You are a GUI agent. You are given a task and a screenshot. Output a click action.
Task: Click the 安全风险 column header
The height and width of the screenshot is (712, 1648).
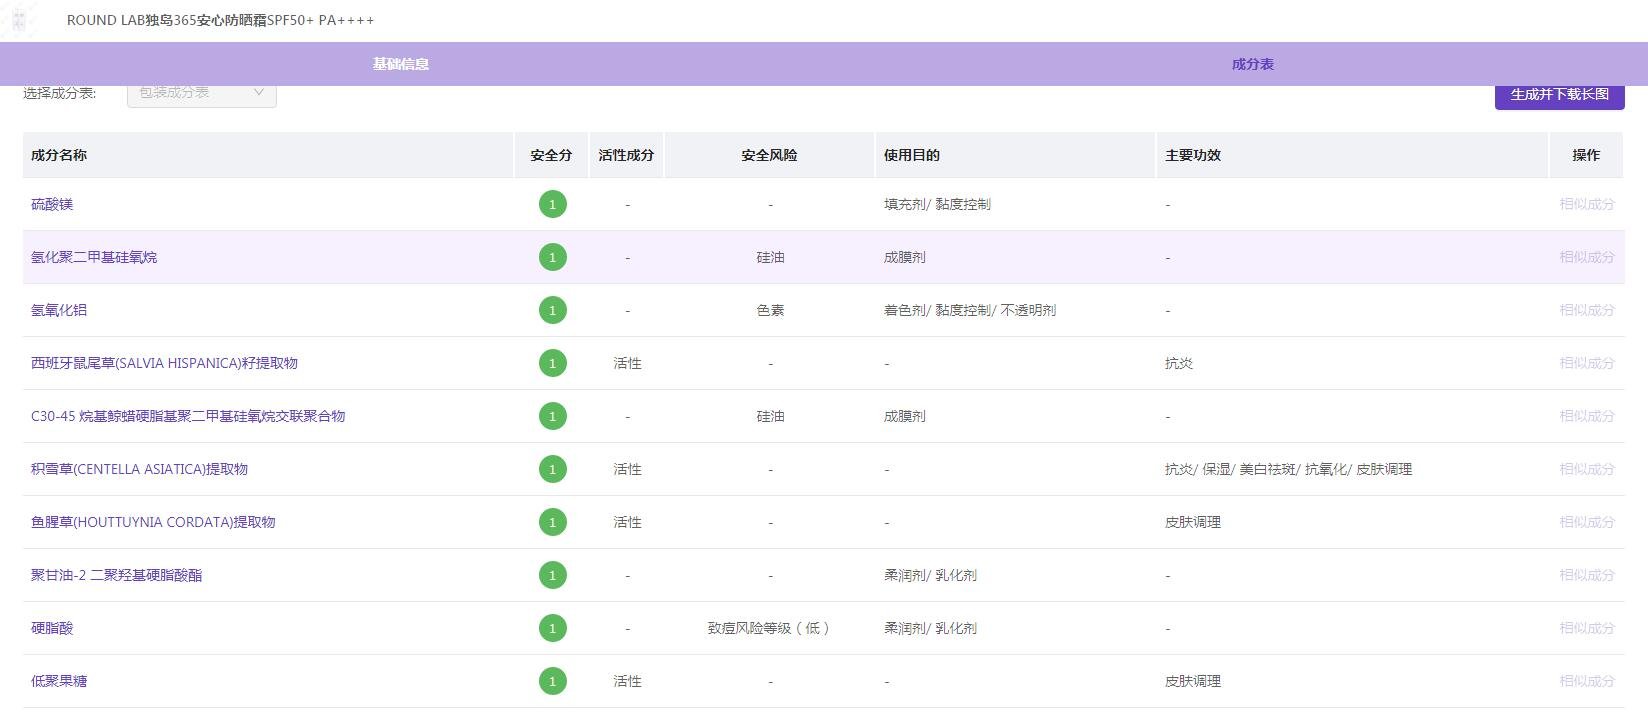769,155
